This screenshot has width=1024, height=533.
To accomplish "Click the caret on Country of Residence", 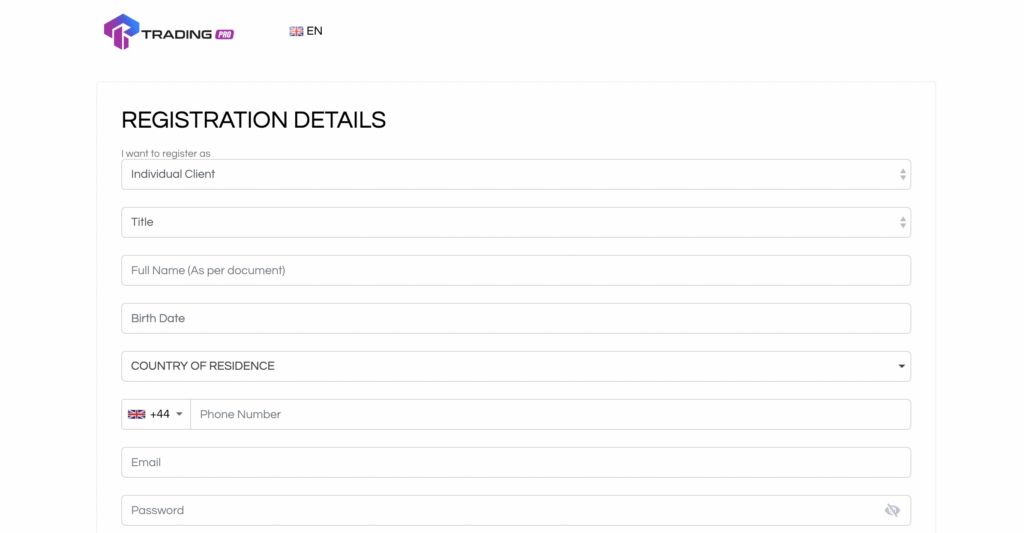I will point(902,366).
